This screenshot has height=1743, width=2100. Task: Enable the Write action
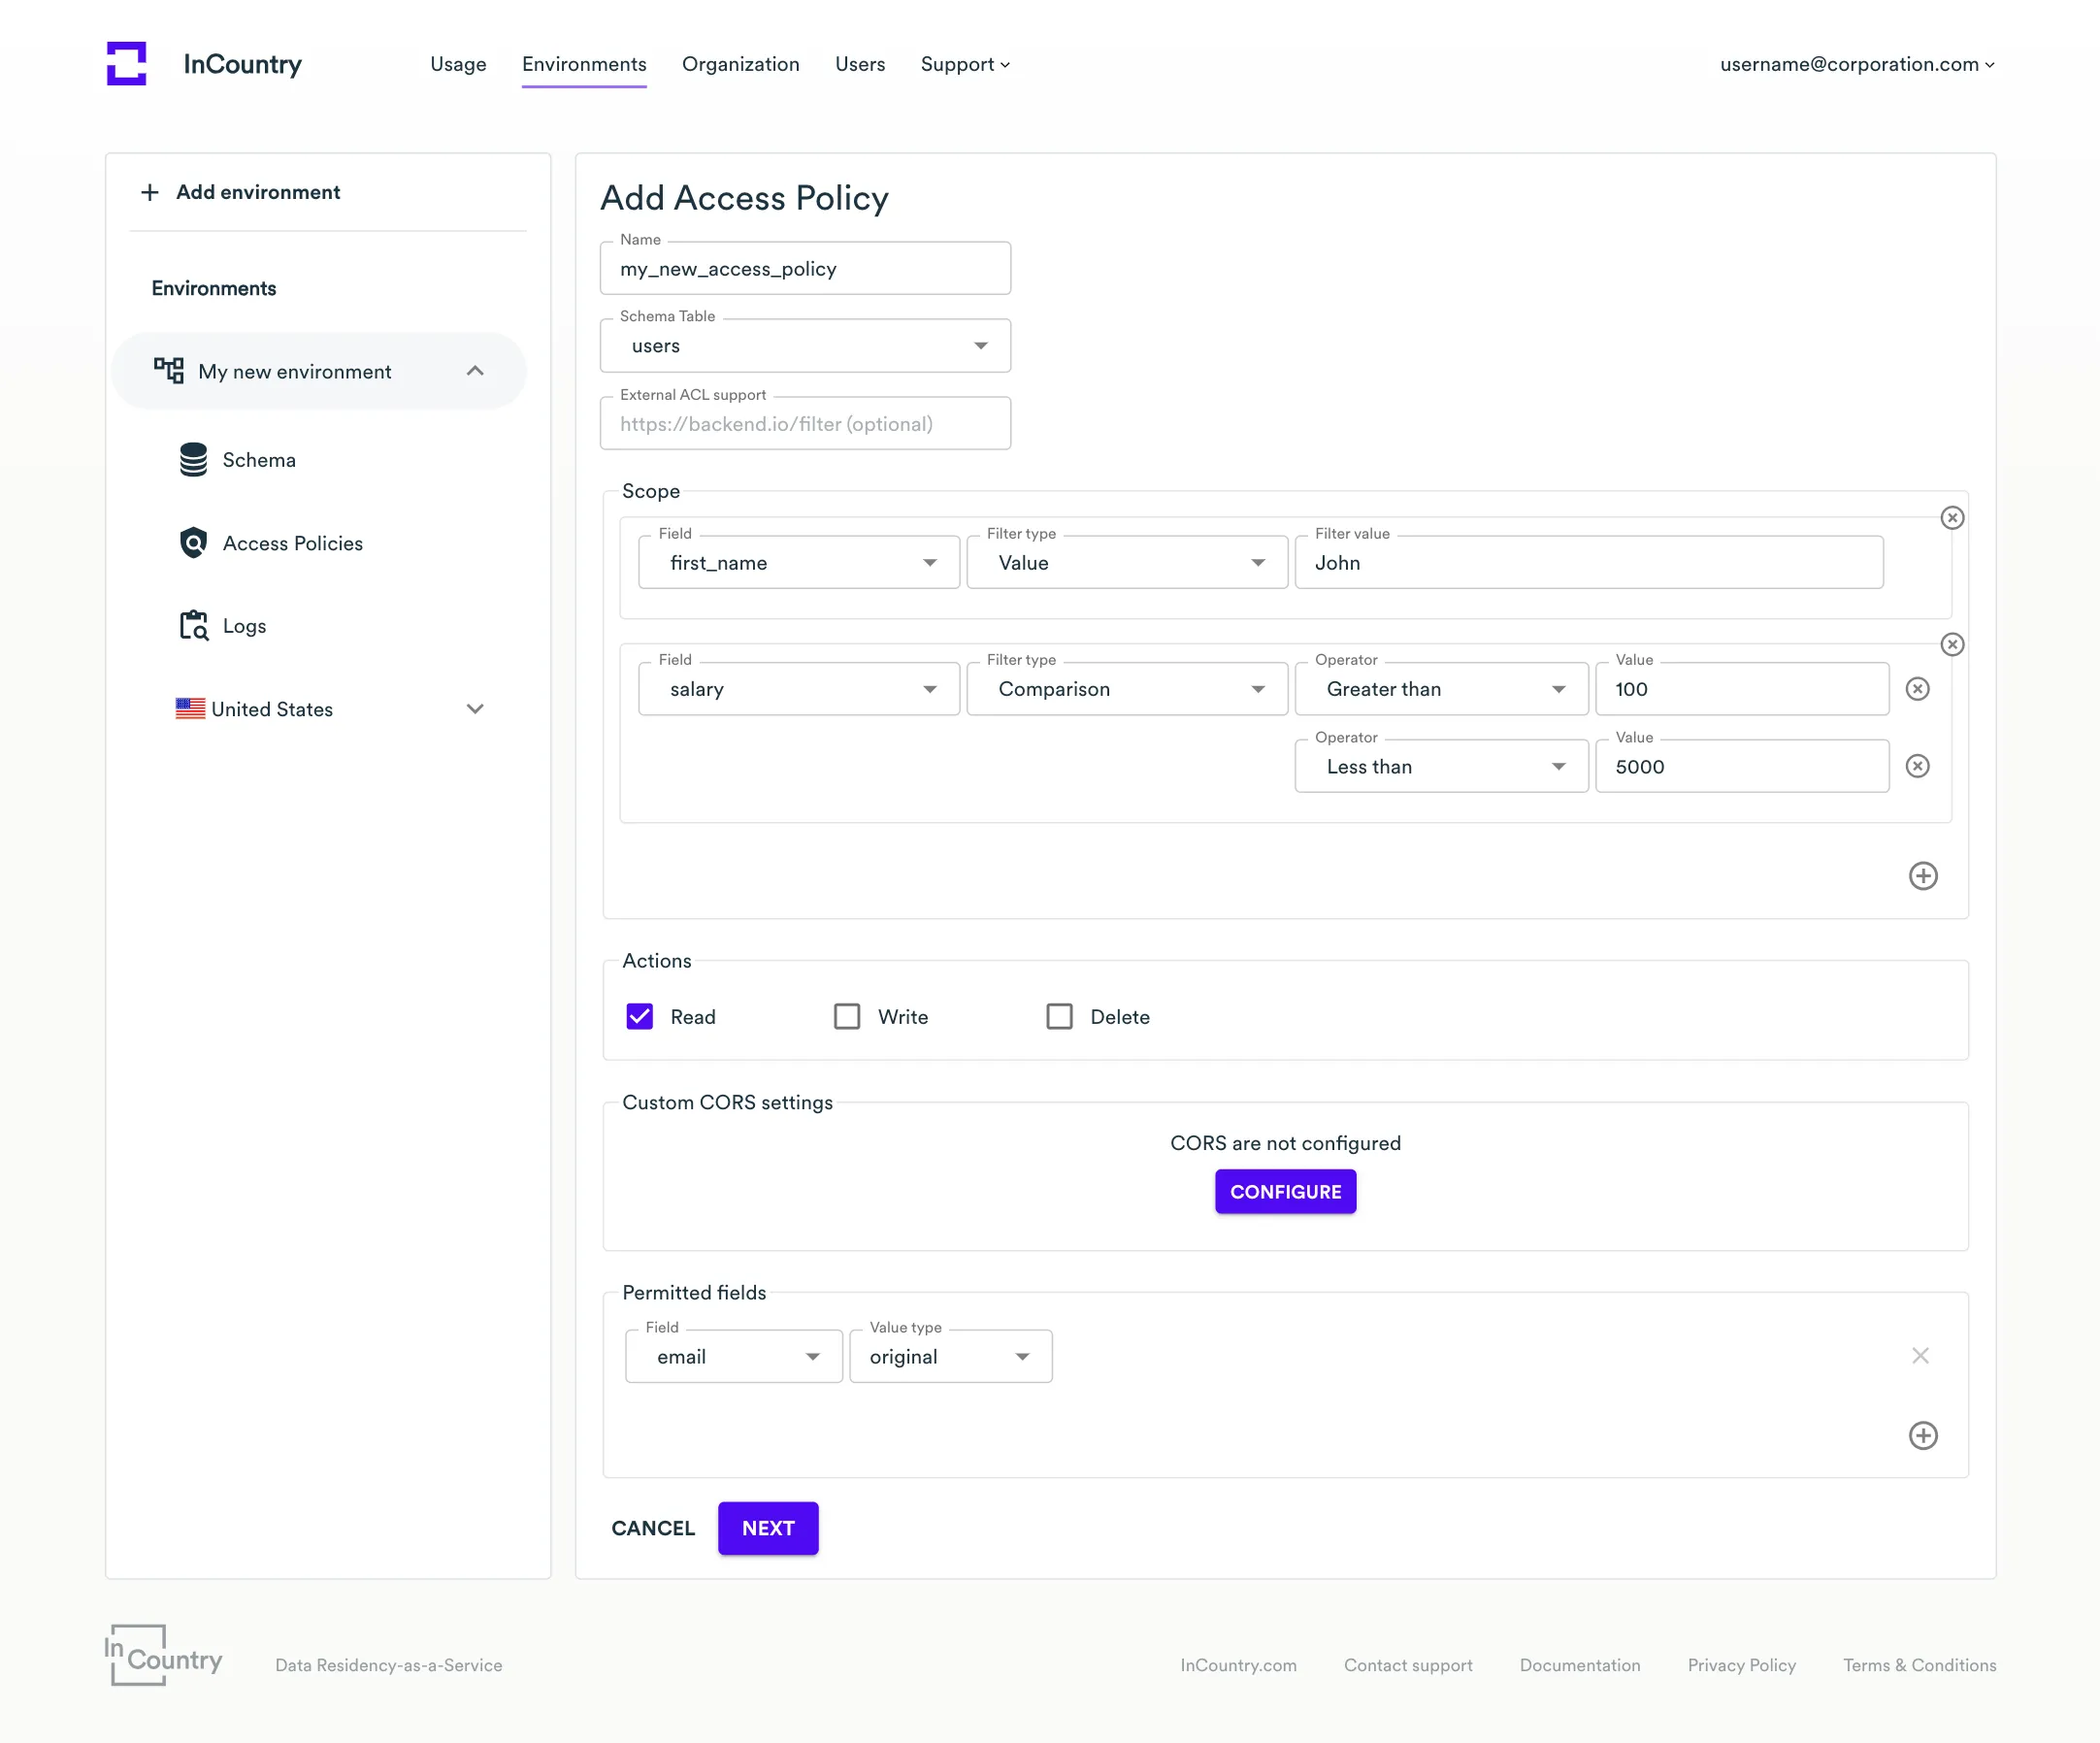click(x=846, y=1016)
